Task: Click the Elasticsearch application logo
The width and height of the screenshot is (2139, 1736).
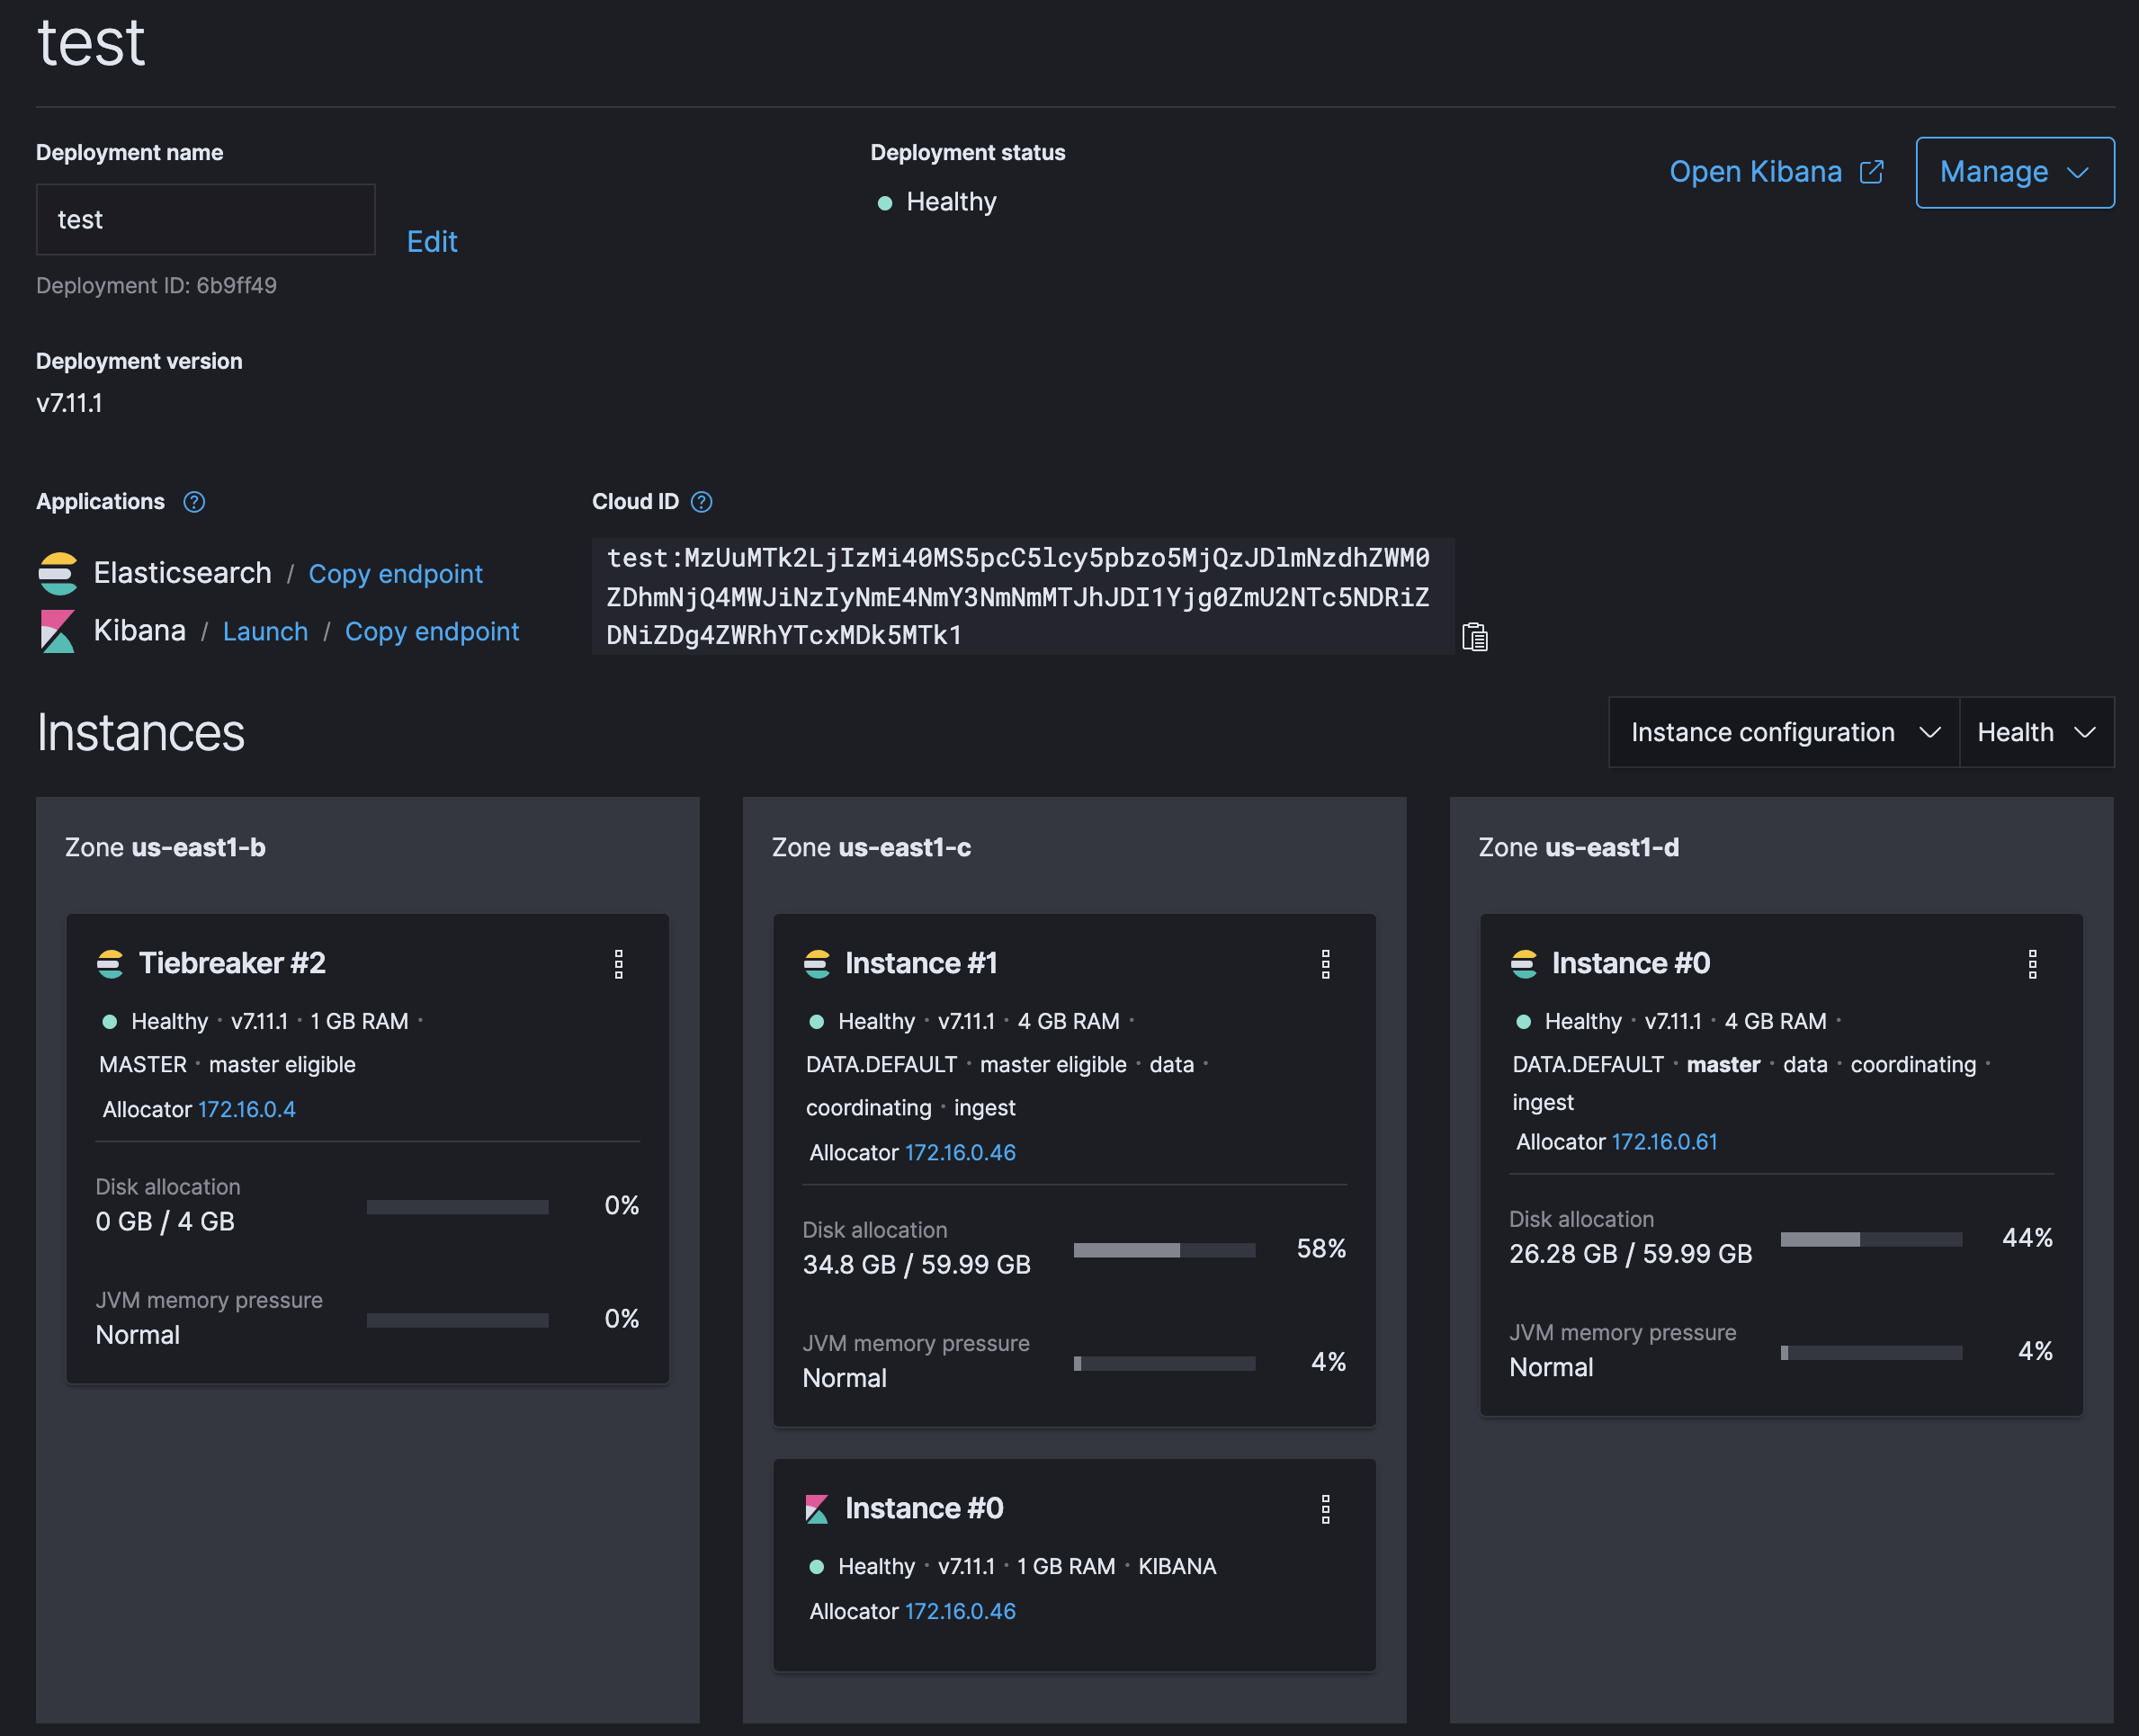Action: click(58, 573)
